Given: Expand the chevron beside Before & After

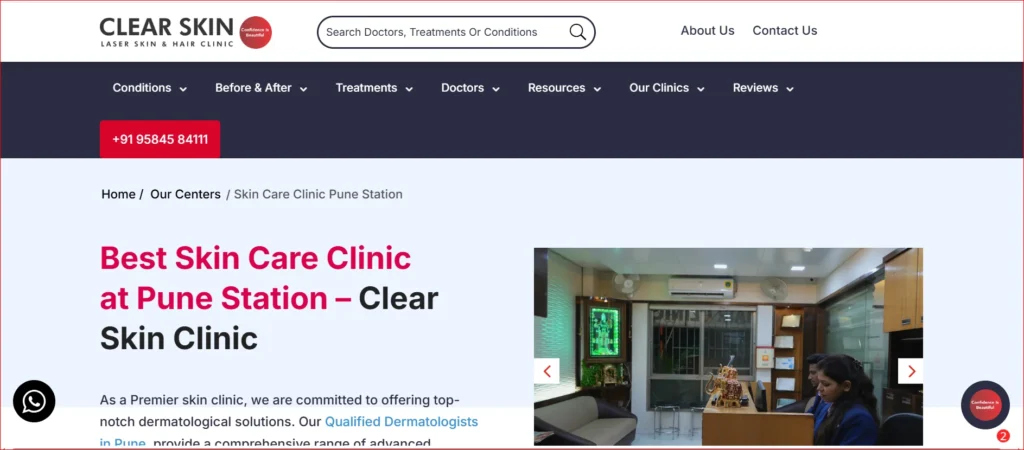Looking at the screenshot, I should coord(303,89).
